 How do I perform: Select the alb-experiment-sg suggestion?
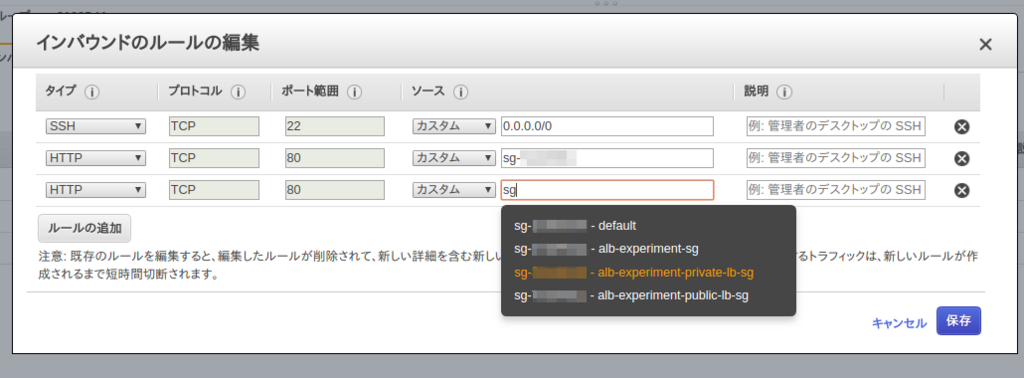pos(648,249)
